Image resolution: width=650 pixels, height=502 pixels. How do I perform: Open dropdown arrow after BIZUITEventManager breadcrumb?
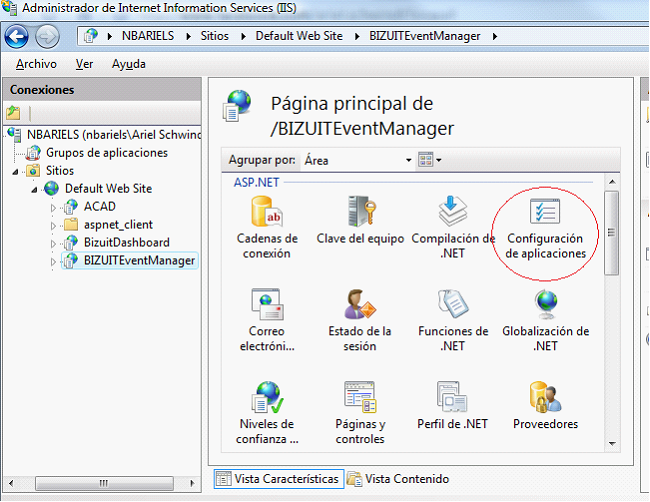(495, 36)
